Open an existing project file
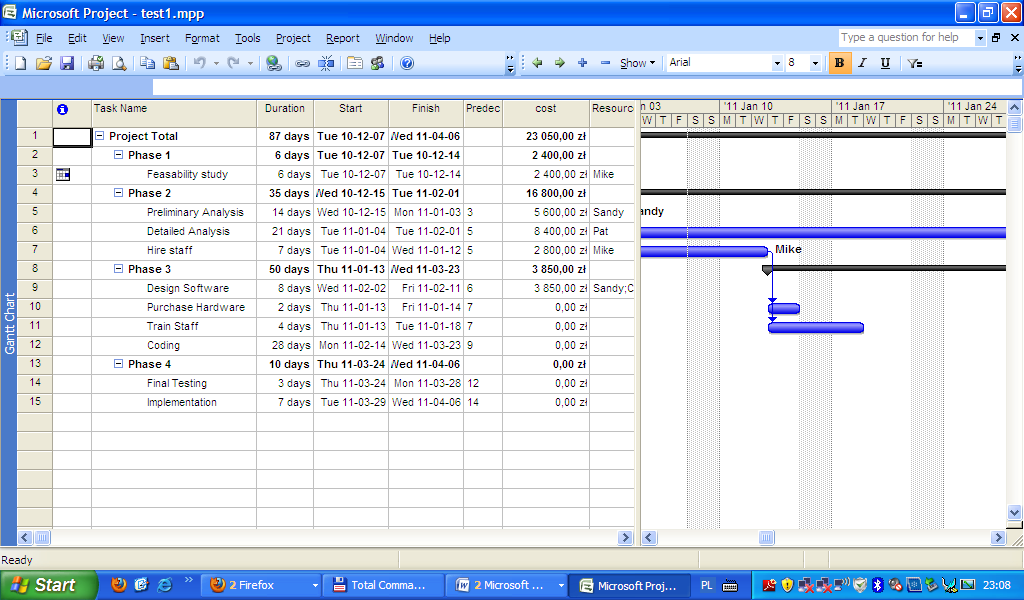 pyautogui.click(x=44, y=63)
